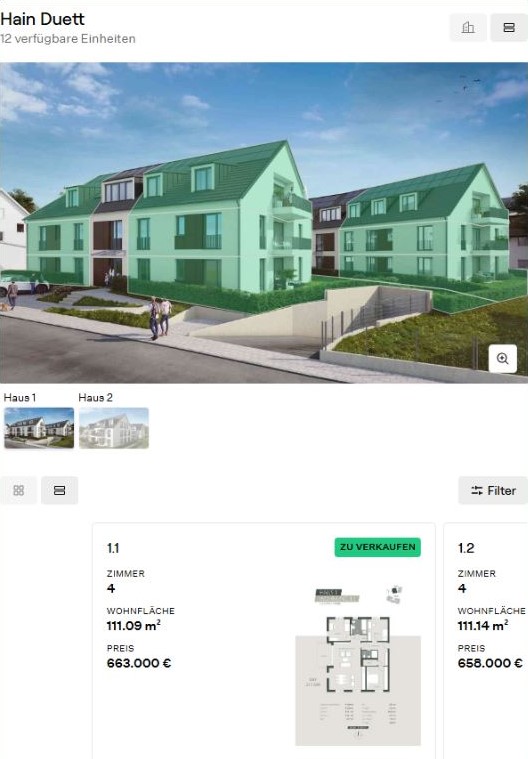Open unit 1.1 card title
The height and width of the screenshot is (759, 528).
click(113, 548)
